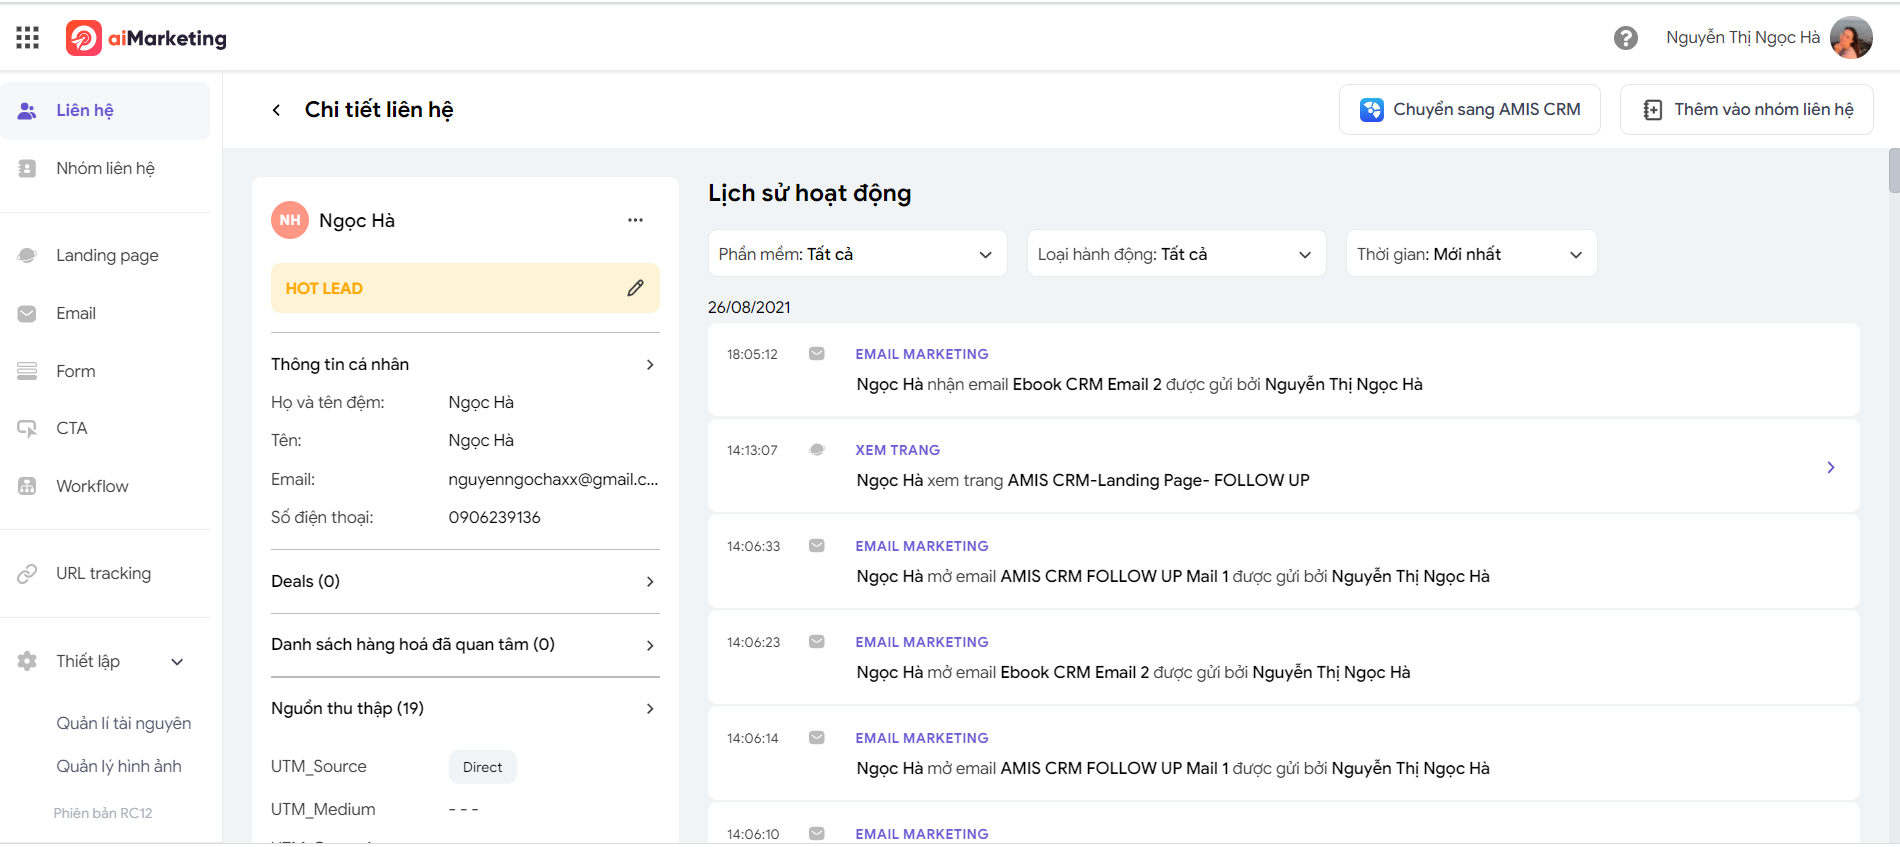Click the 26/08/2021 date header
The width and height of the screenshot is (1900, 847).
tap(749, 307)
